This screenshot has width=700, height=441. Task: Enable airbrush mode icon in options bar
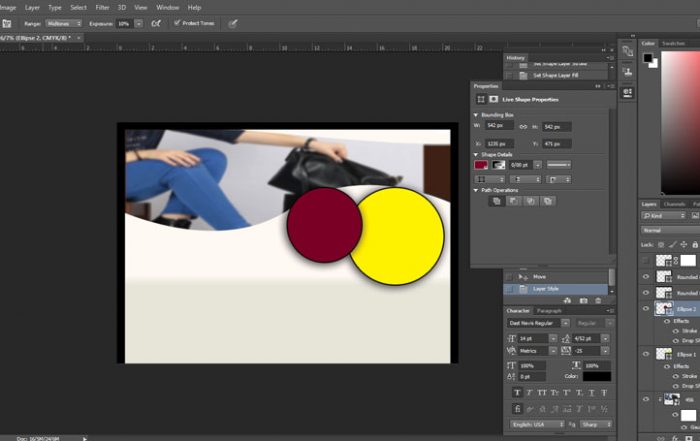point(156,24)
